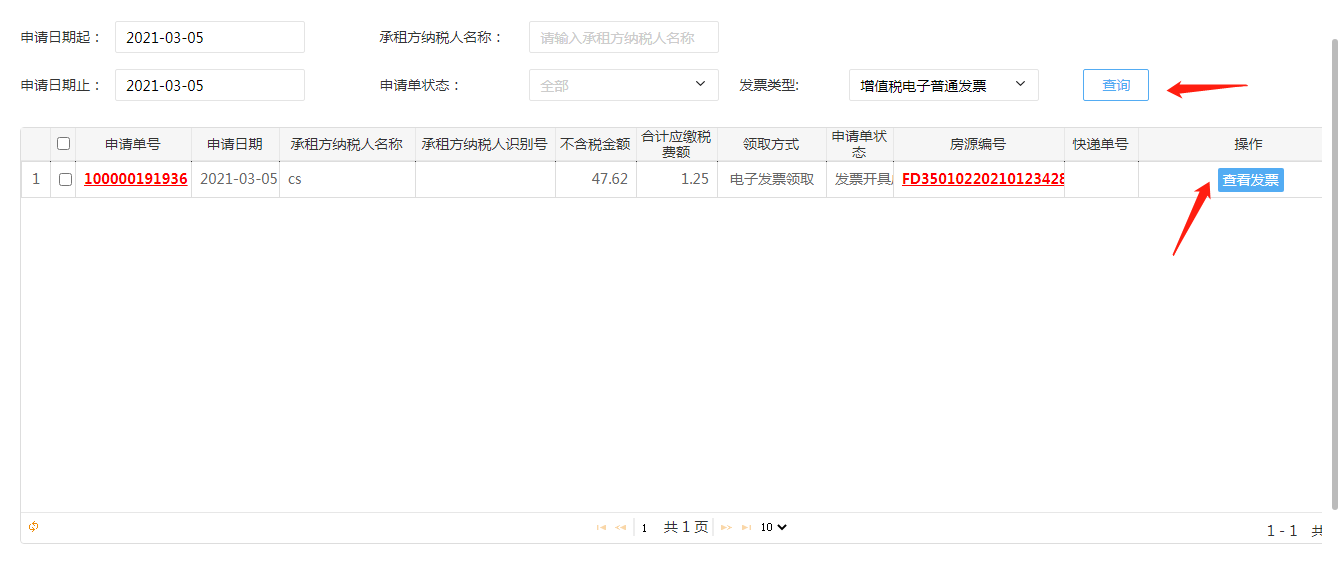Click the page number input in pager
This screenshot has height=572, width=1338.
coord(646,527)
